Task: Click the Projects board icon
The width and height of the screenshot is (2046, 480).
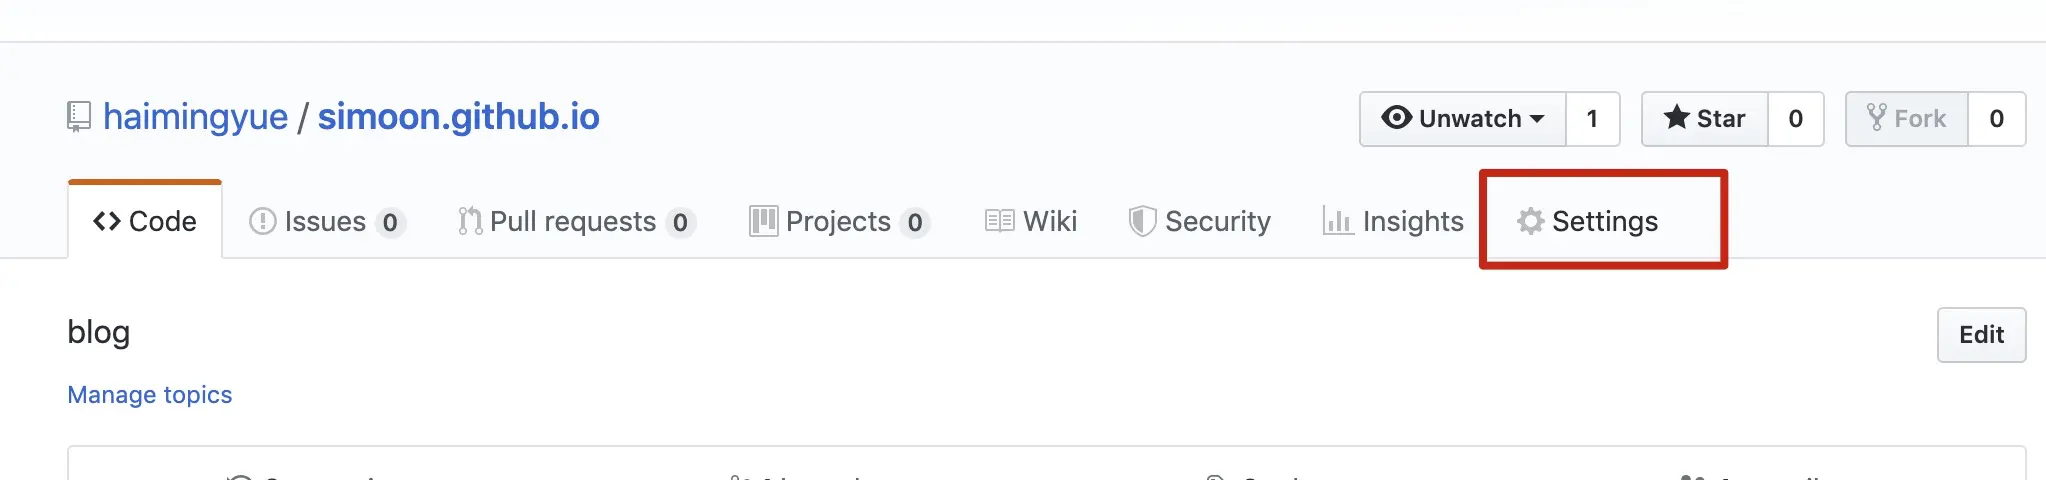Action: [763, 221]
